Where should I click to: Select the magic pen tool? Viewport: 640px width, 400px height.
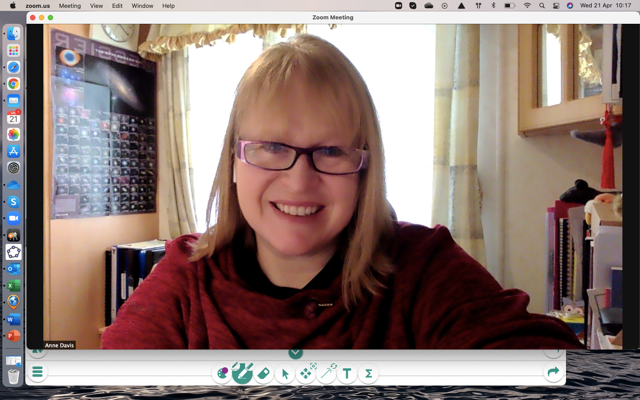click(243, 373)
